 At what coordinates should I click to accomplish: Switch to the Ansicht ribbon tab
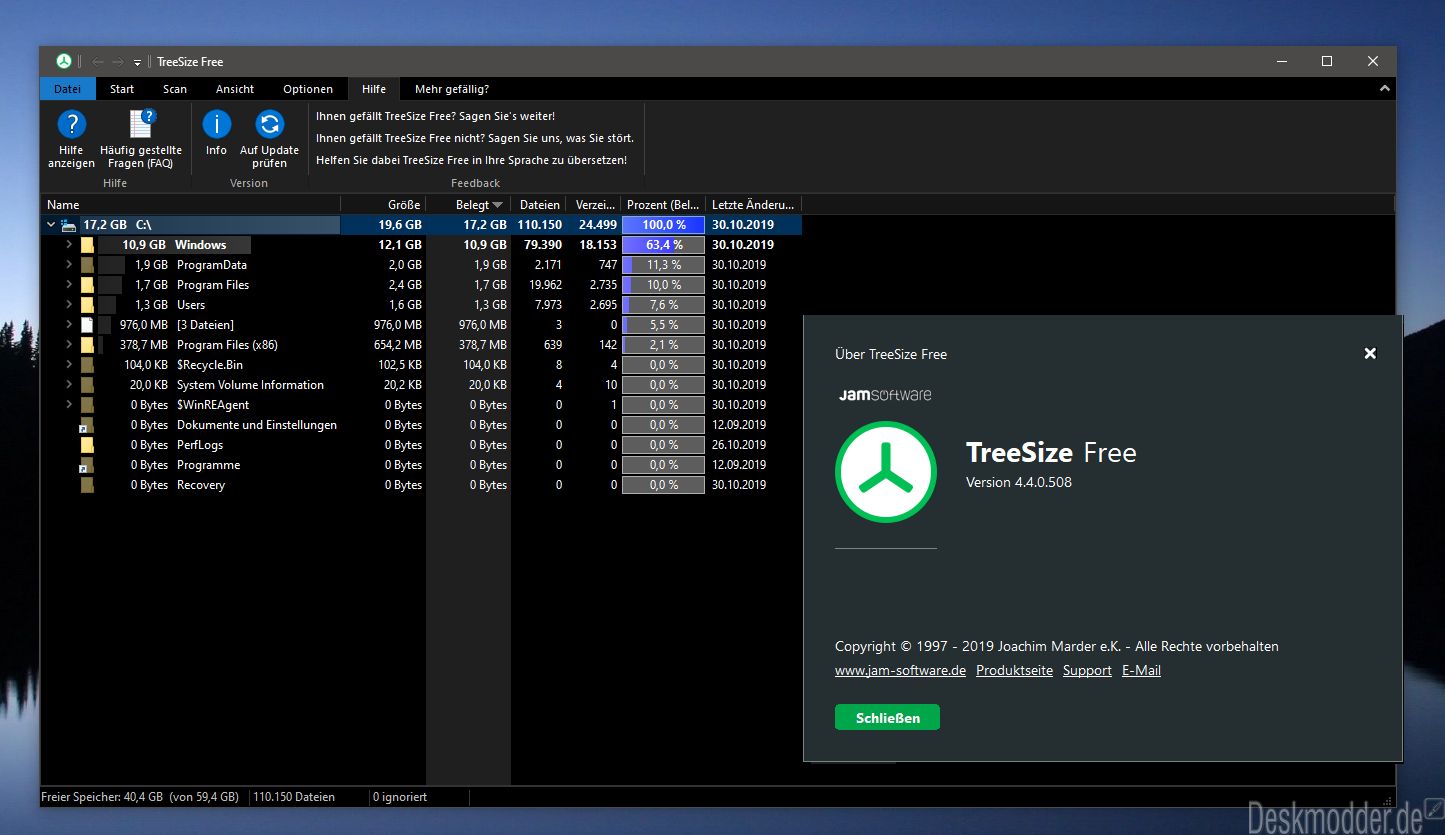(235, 89)
